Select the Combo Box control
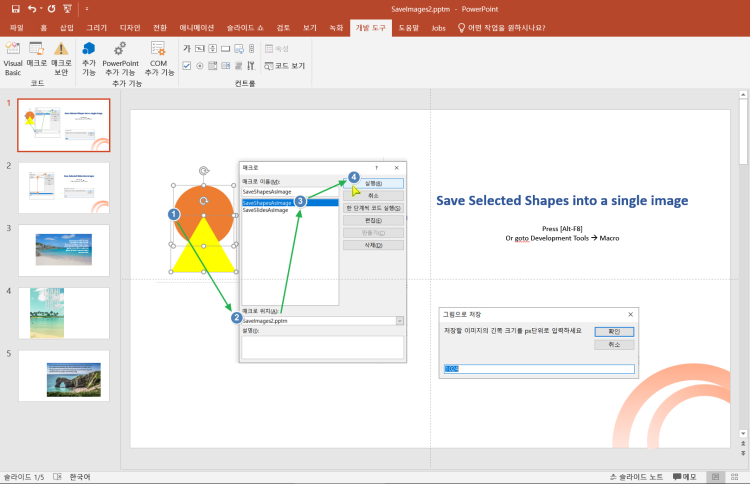Viewport: 750px width, 484px height. click(x=212, y=66)
